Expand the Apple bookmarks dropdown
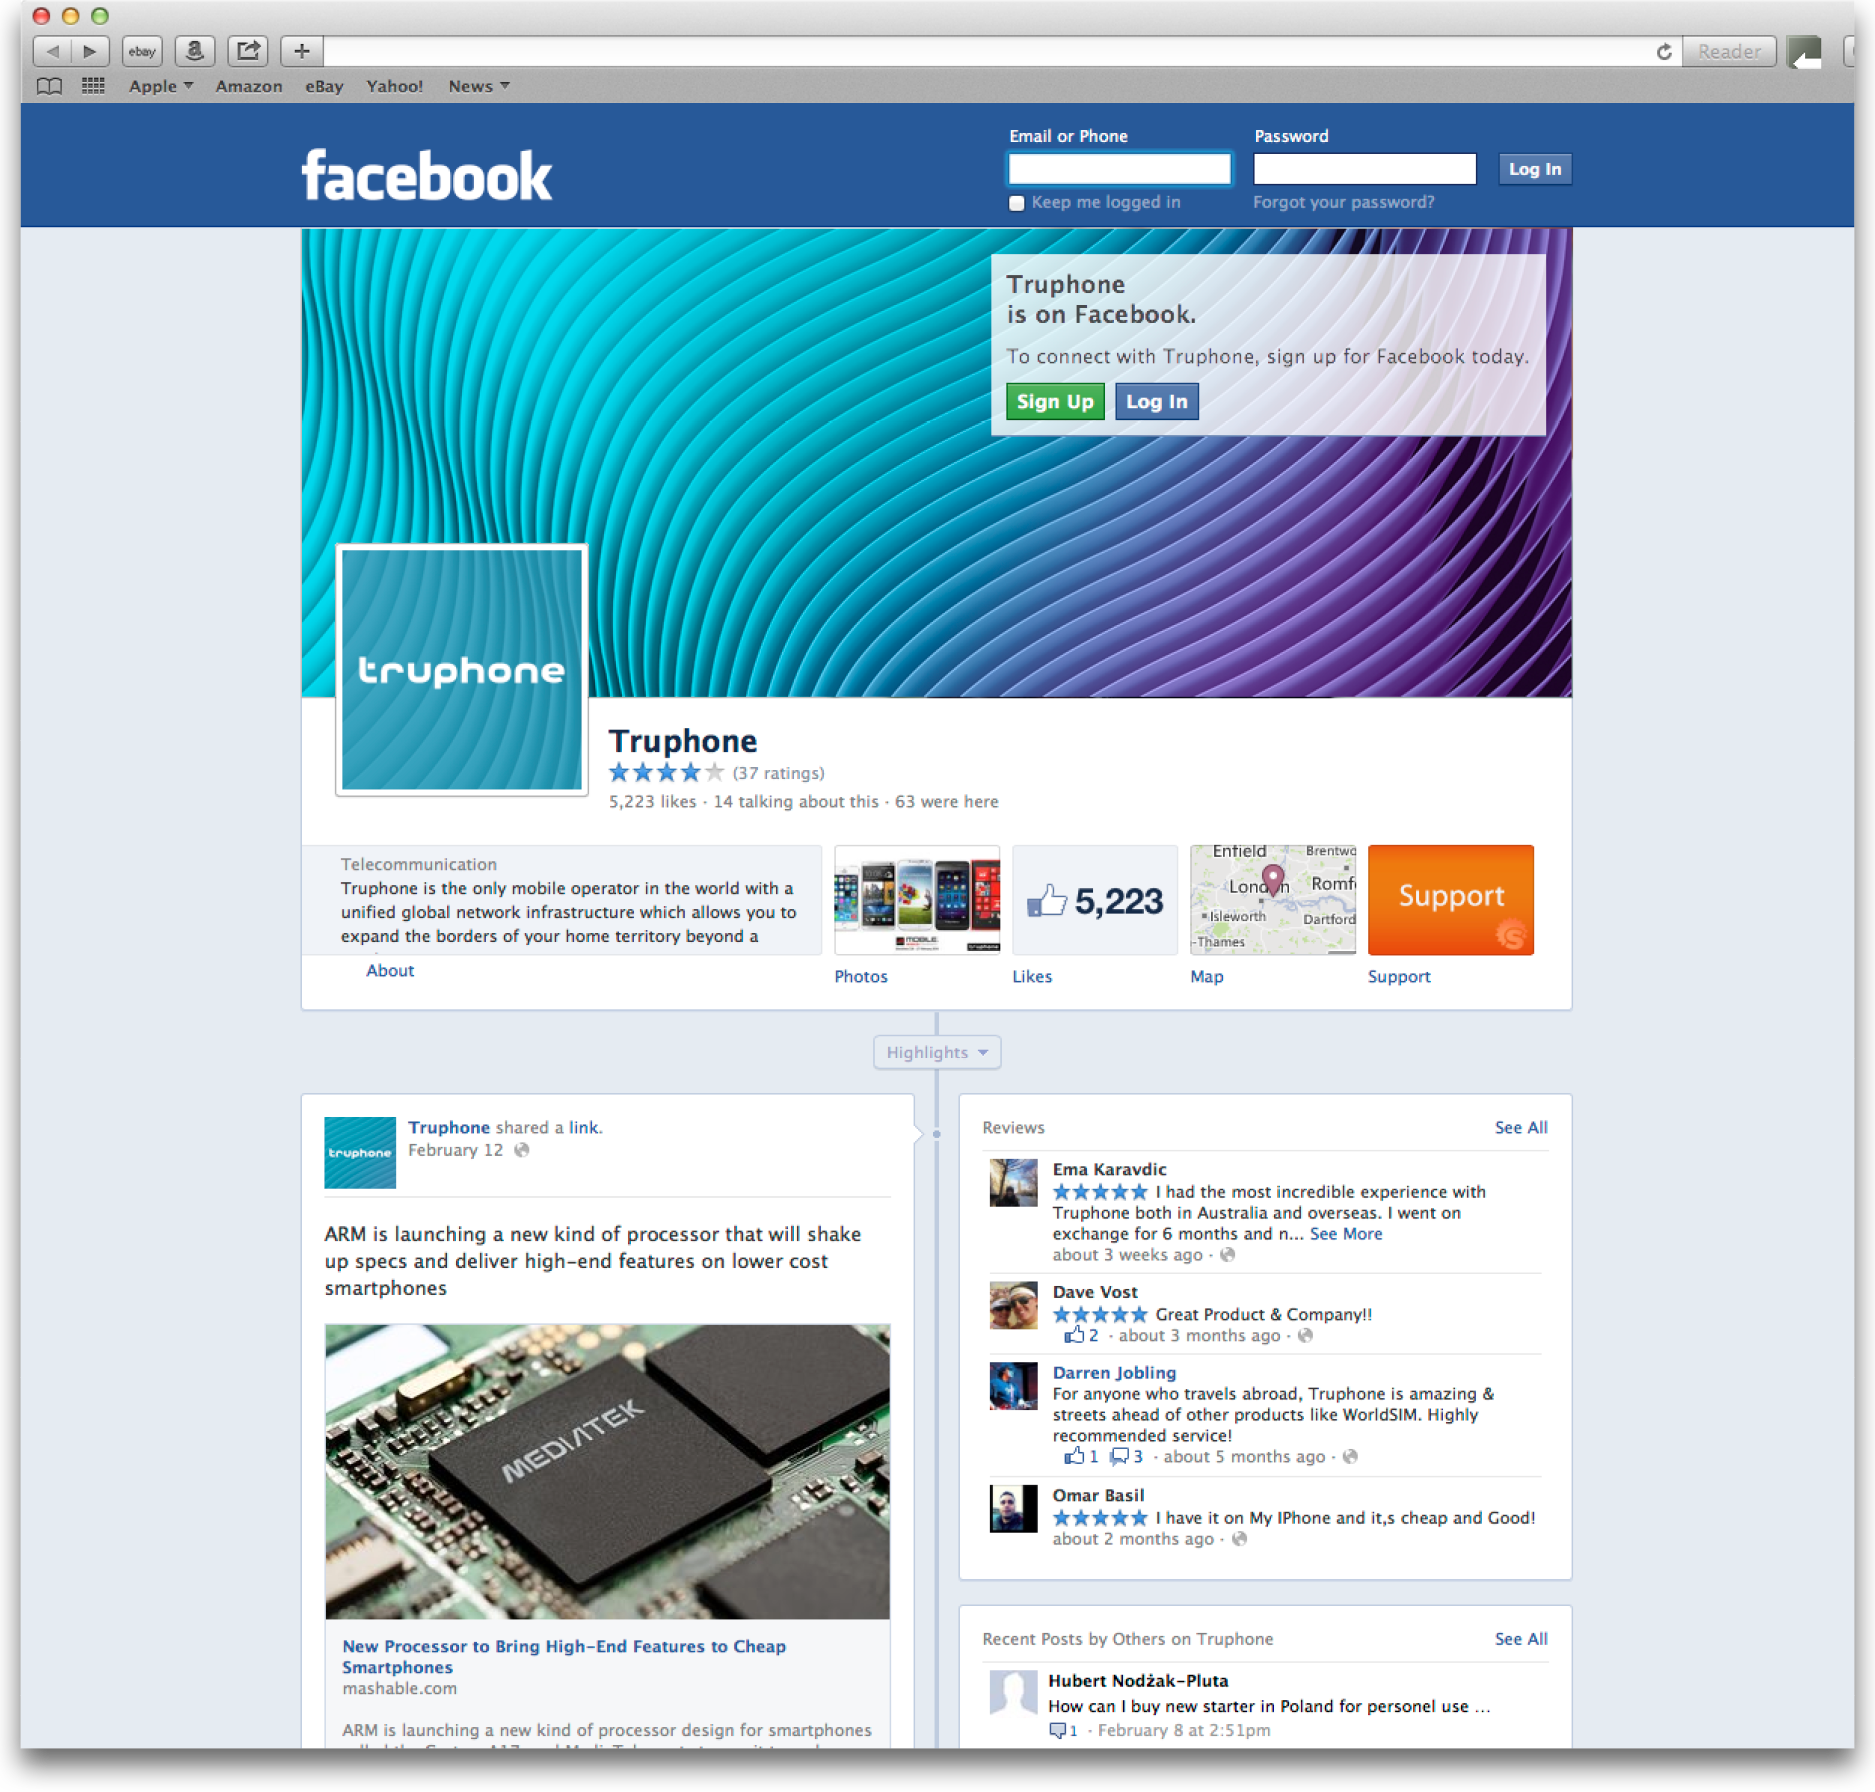The height and width of the screenshot is (1792, 1875). point(161,86)
